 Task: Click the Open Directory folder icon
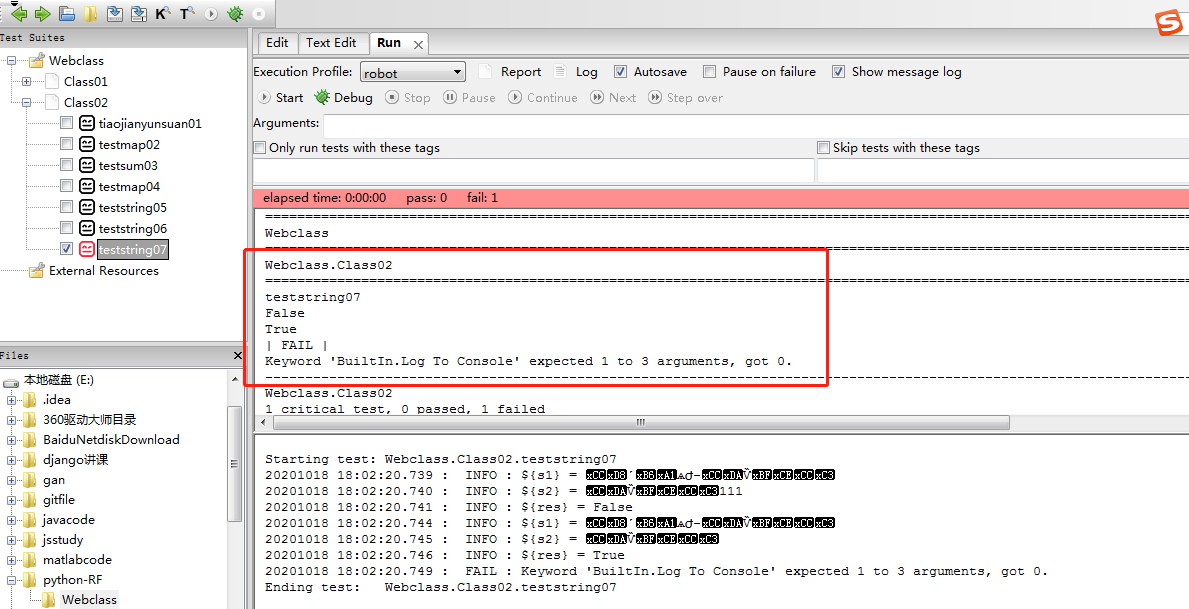(x=90, y=13)
